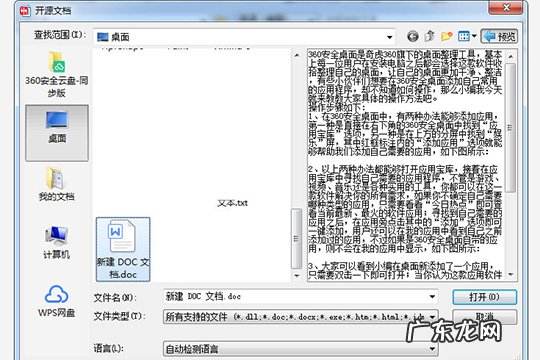Go up one folder level
The width and height of the screenshot is (540, 360).
click(x=429, y=36)
